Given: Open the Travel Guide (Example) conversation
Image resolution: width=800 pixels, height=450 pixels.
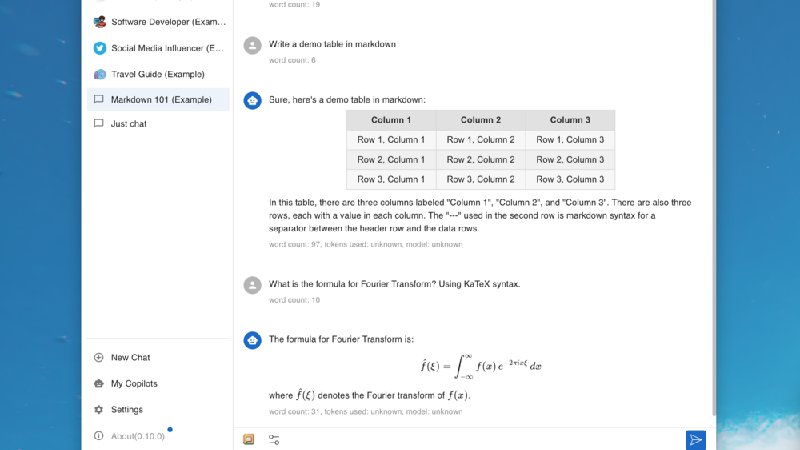Looking at the screenshot, I should (158, 74).
